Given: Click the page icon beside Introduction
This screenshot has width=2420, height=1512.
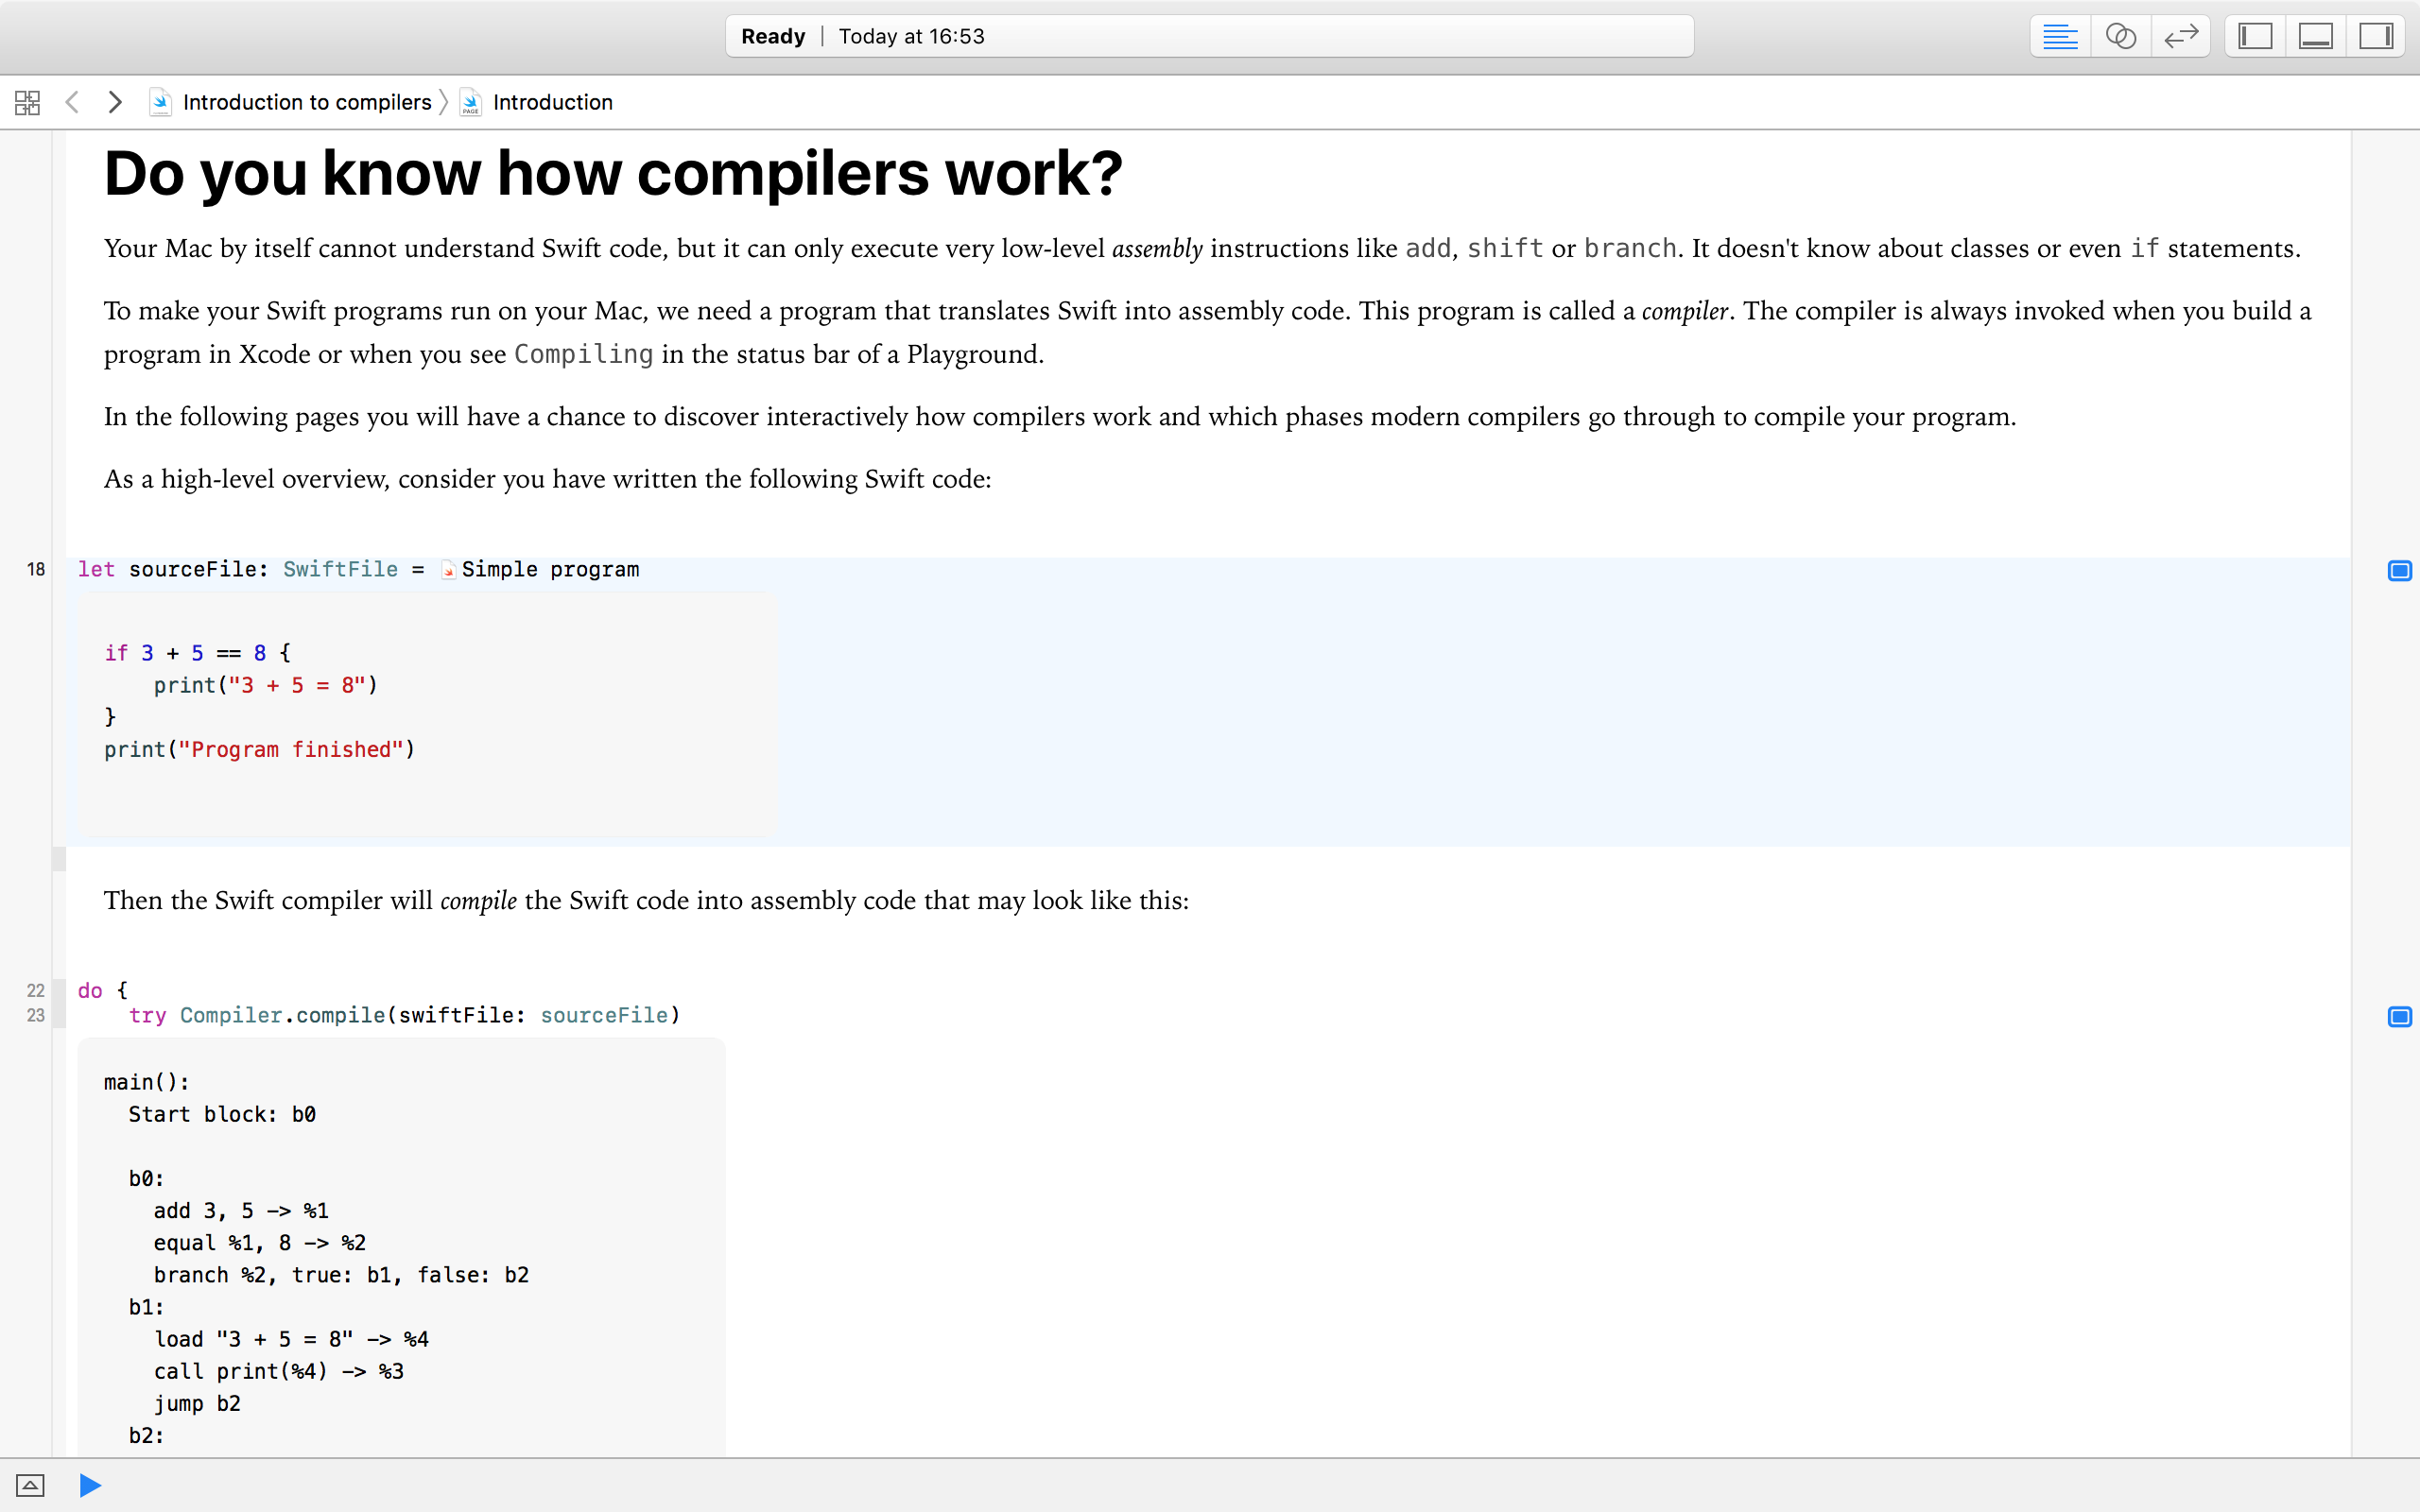Looking at the screenshot, I should coord(470,102).
